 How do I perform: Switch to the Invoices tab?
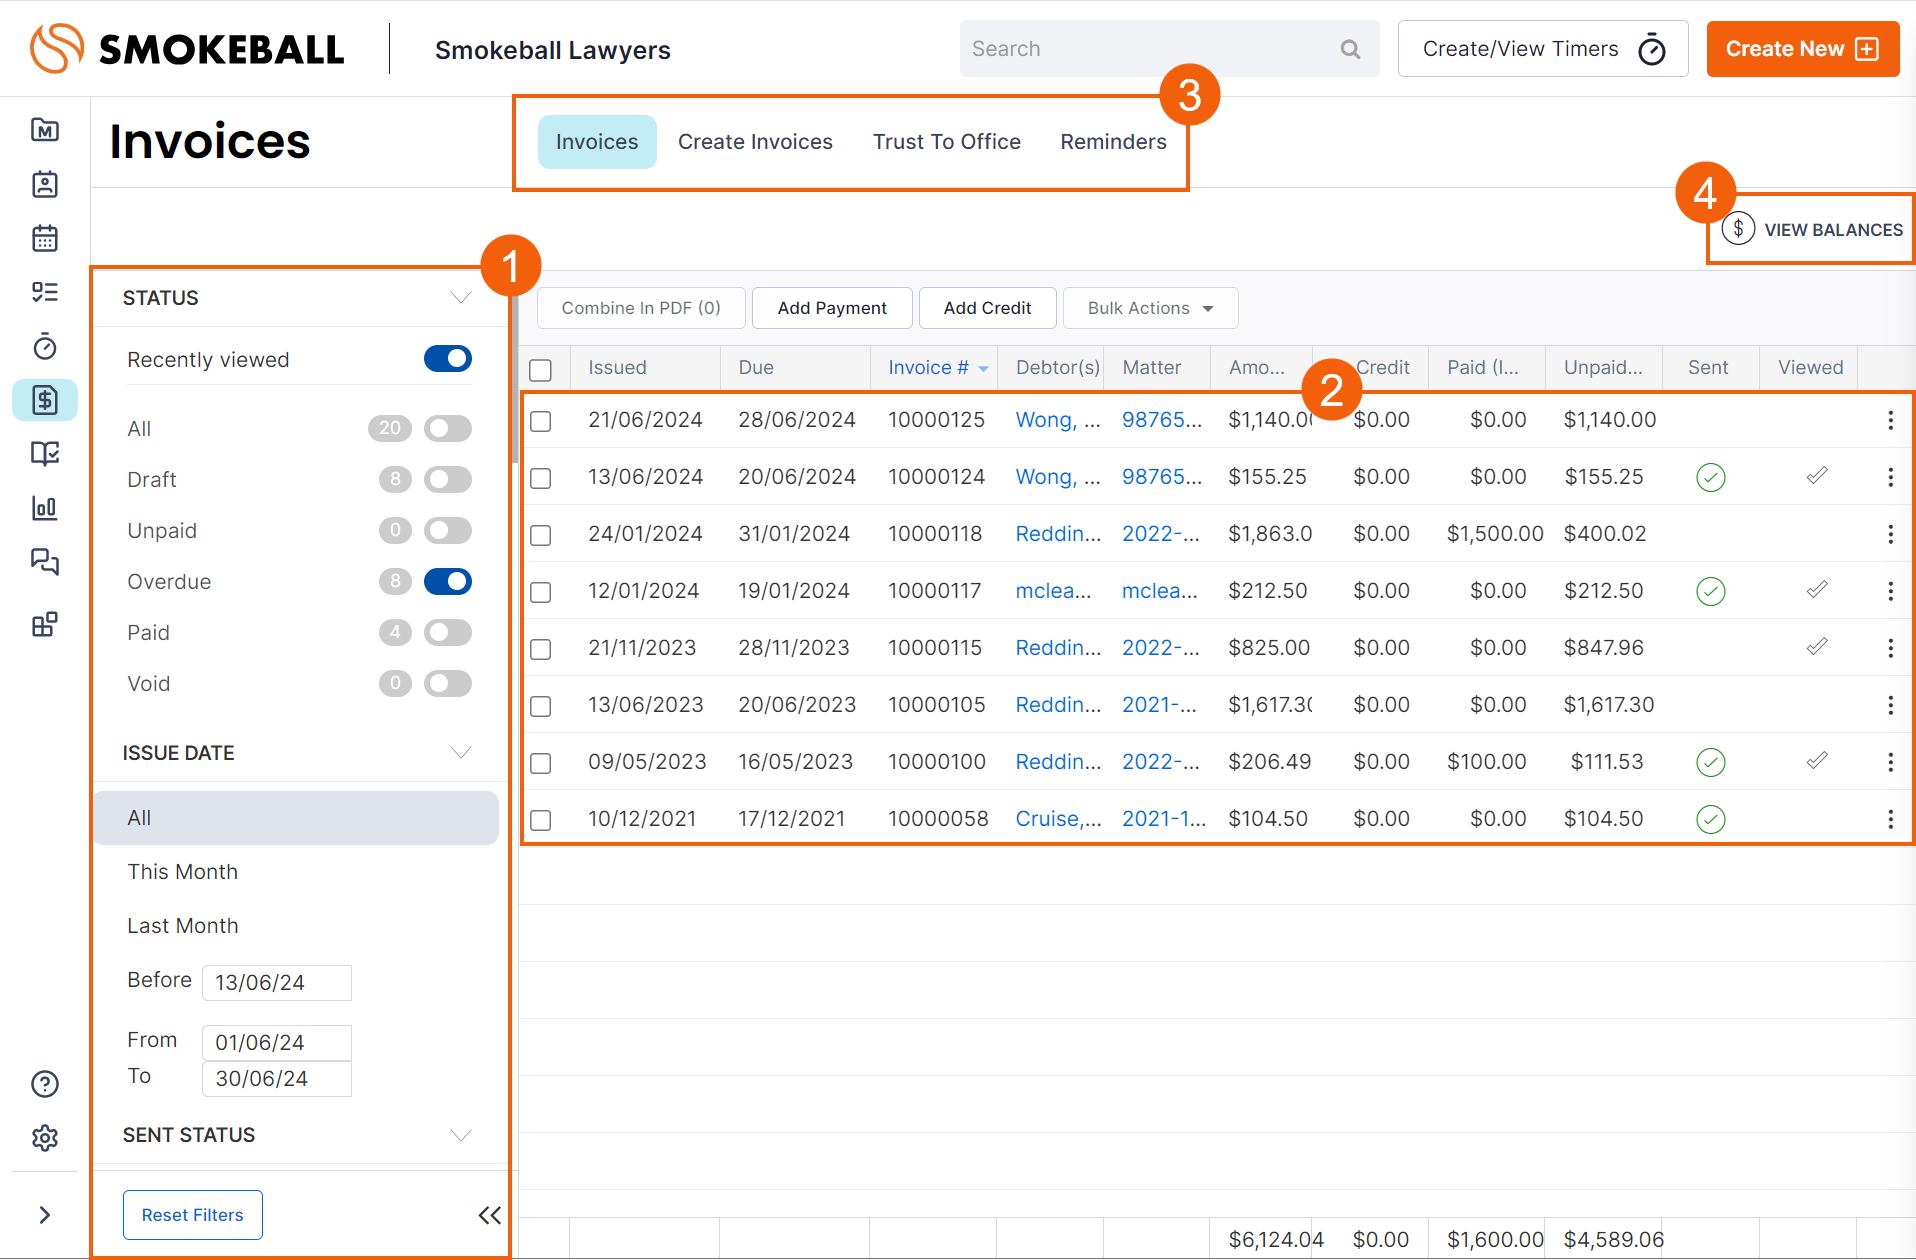coord(597,142)
